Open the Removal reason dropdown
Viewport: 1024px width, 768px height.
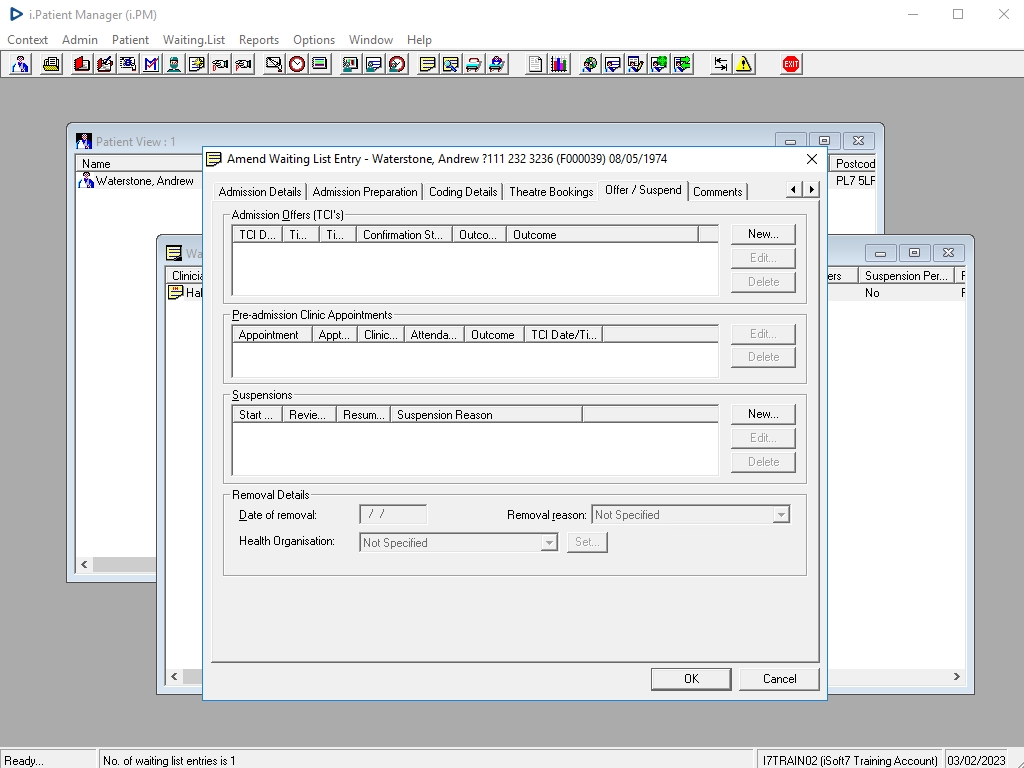coord(781,515)
